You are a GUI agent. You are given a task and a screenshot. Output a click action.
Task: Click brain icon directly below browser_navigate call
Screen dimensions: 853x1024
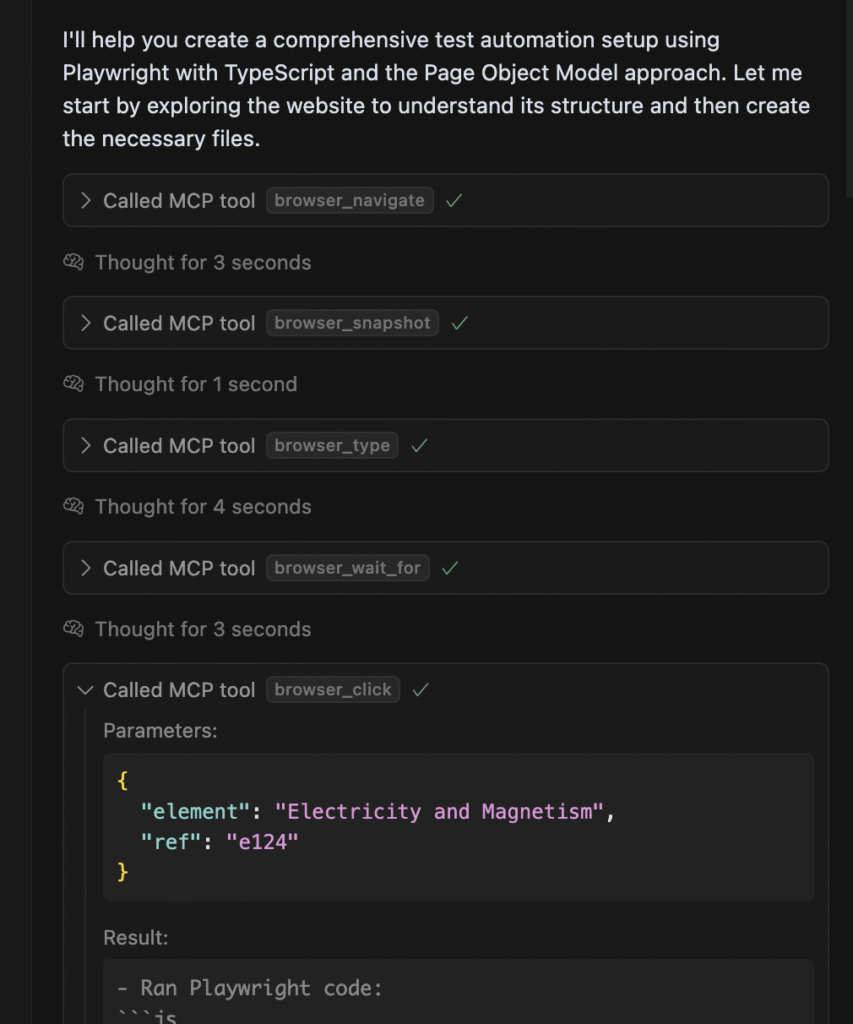[73, 263]
